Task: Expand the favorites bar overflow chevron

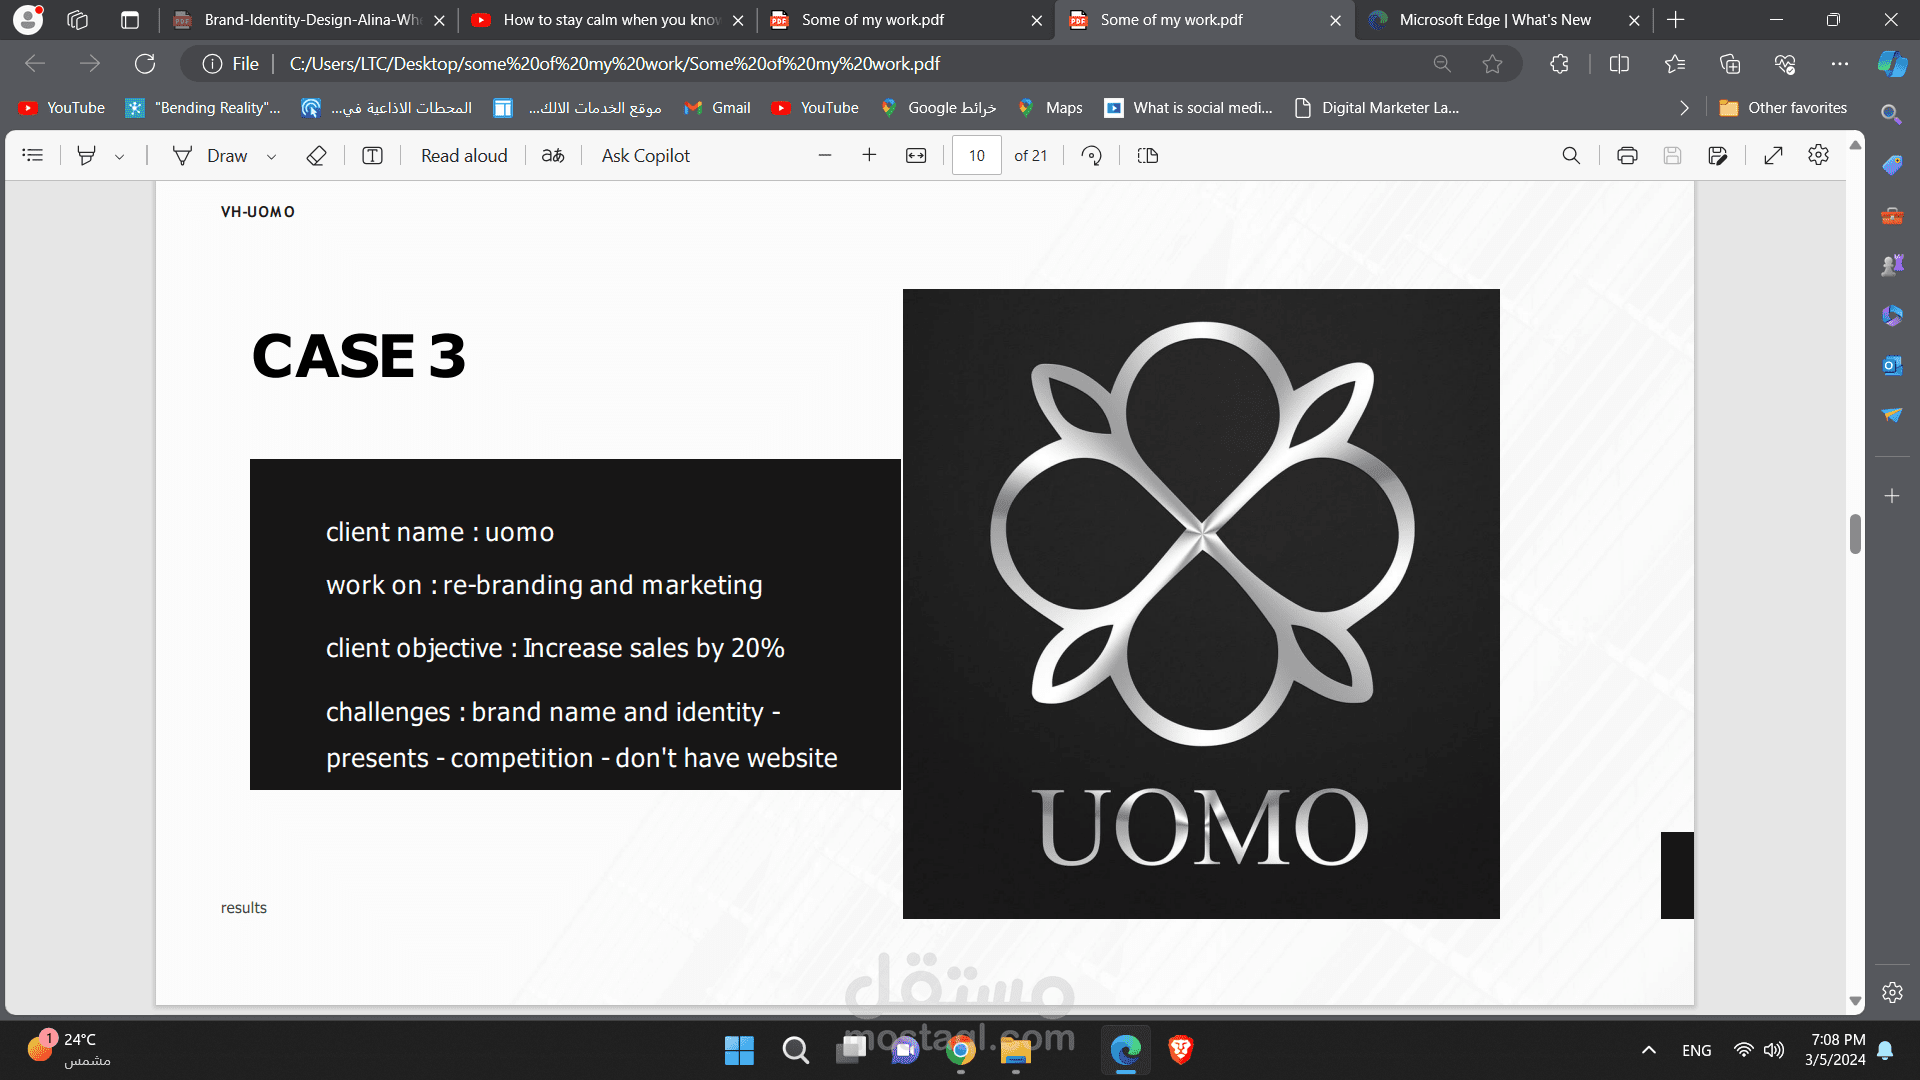Action: (1684, 108)
